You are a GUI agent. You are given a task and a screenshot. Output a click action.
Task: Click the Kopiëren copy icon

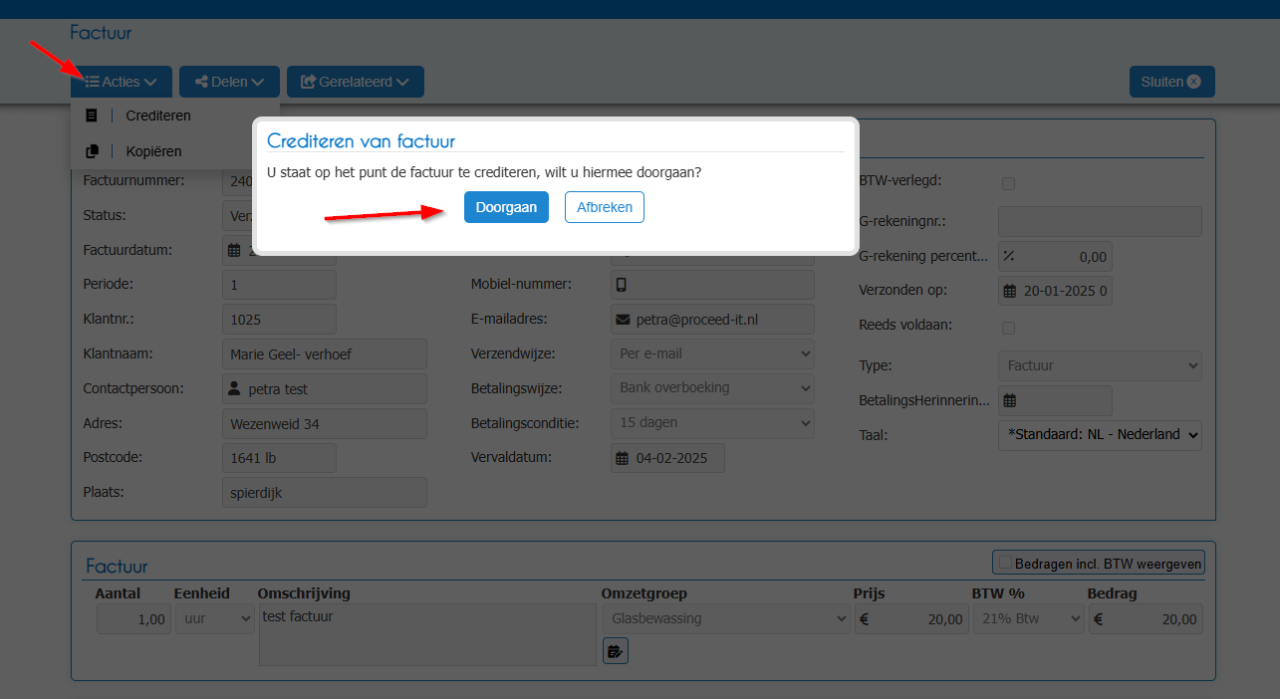(92, 151)
